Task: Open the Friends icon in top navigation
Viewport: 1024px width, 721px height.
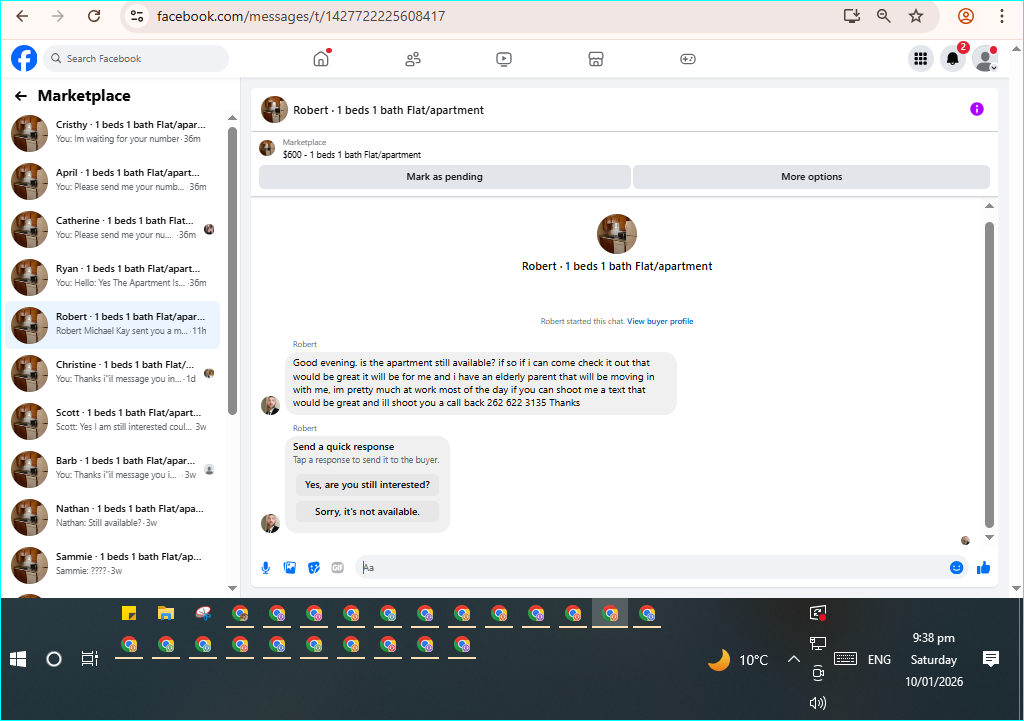Action: (413, 59)
